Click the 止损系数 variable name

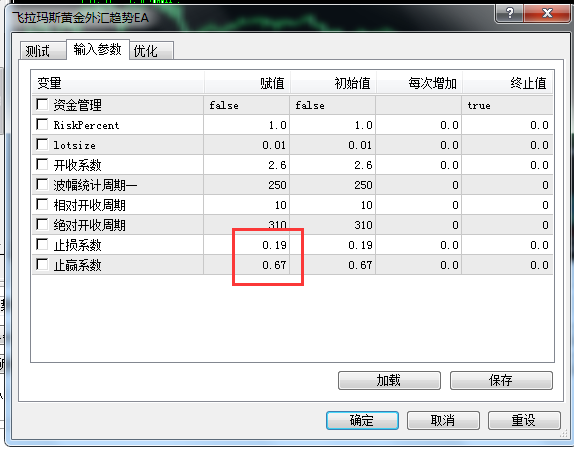[77, 245]
